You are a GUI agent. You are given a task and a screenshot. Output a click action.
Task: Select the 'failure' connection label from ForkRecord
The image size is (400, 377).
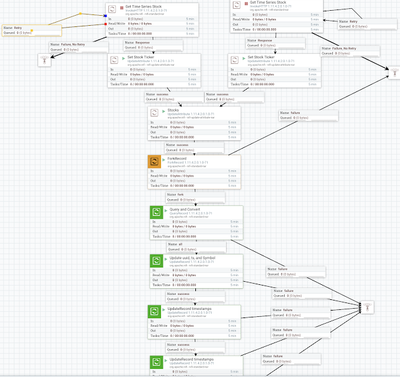coord(309,115)
